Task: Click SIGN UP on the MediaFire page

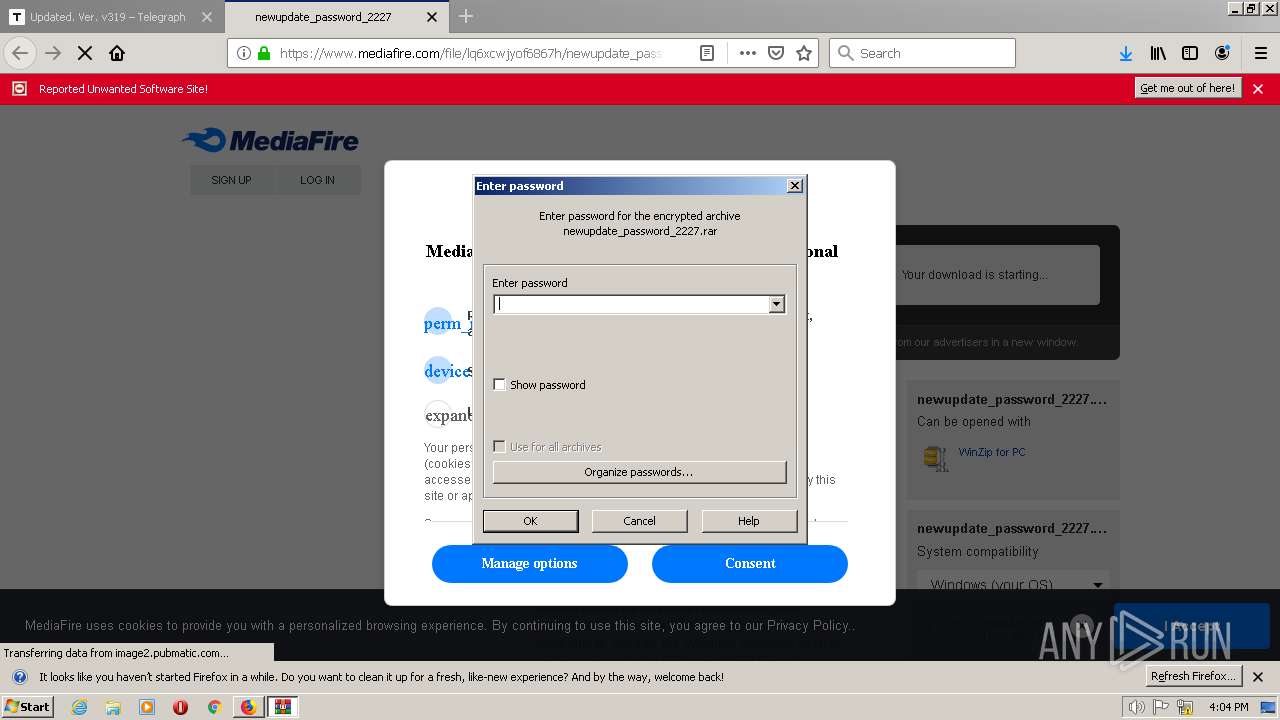Action: (231, 180)
